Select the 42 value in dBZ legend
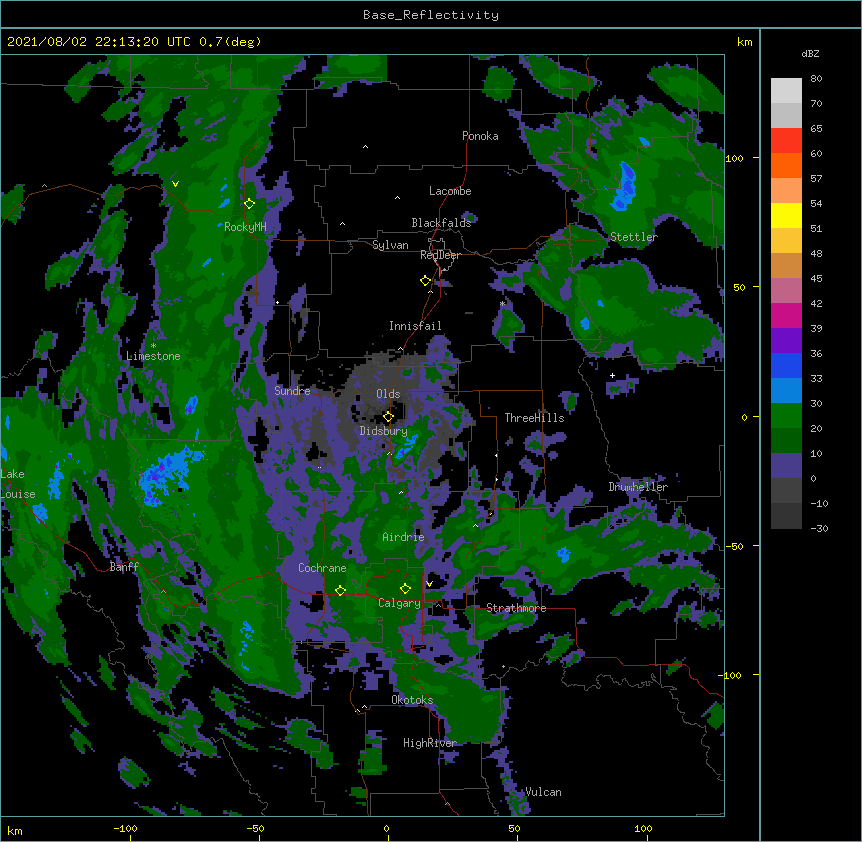 coord(816,303)
